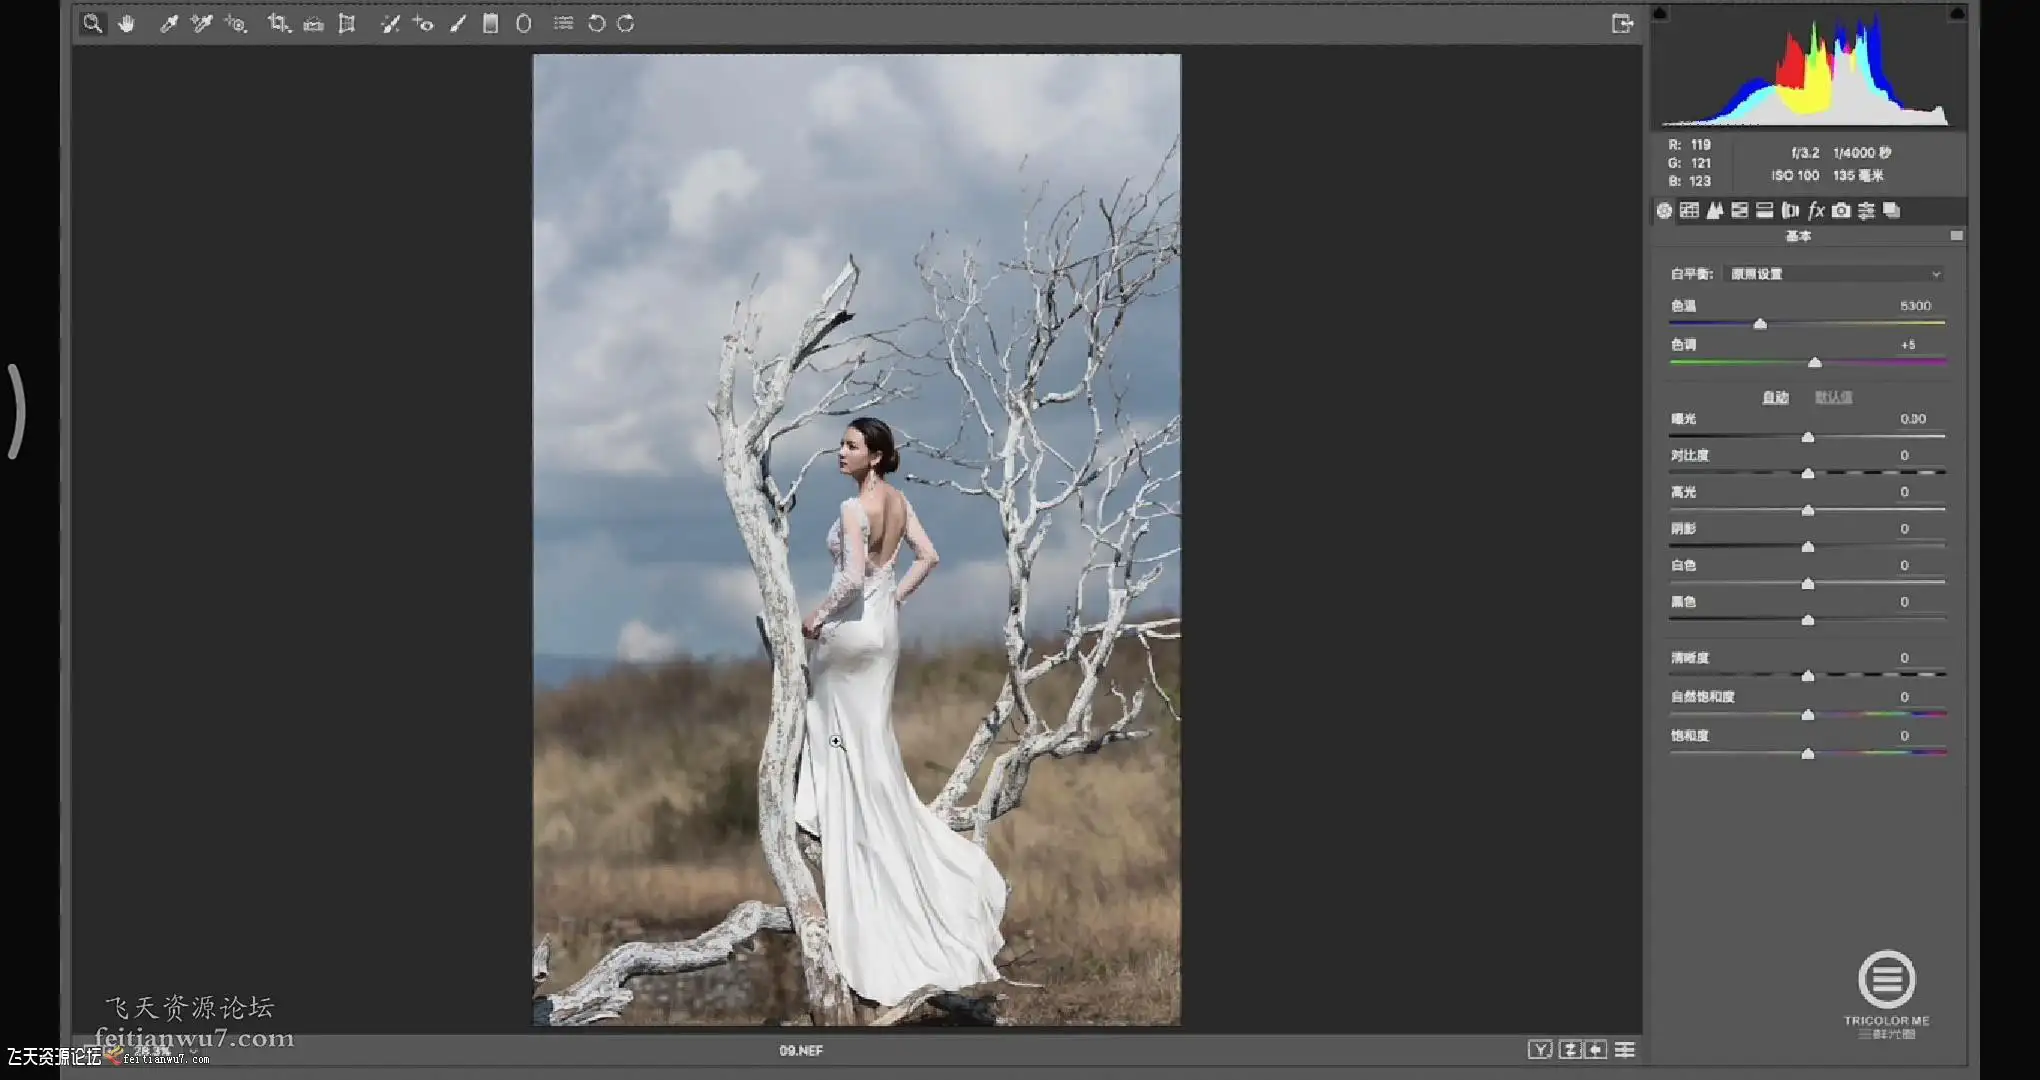Click the 曝光 exposure slider handle
Screen dimensions: 2040x1080
click(1808, 437)
